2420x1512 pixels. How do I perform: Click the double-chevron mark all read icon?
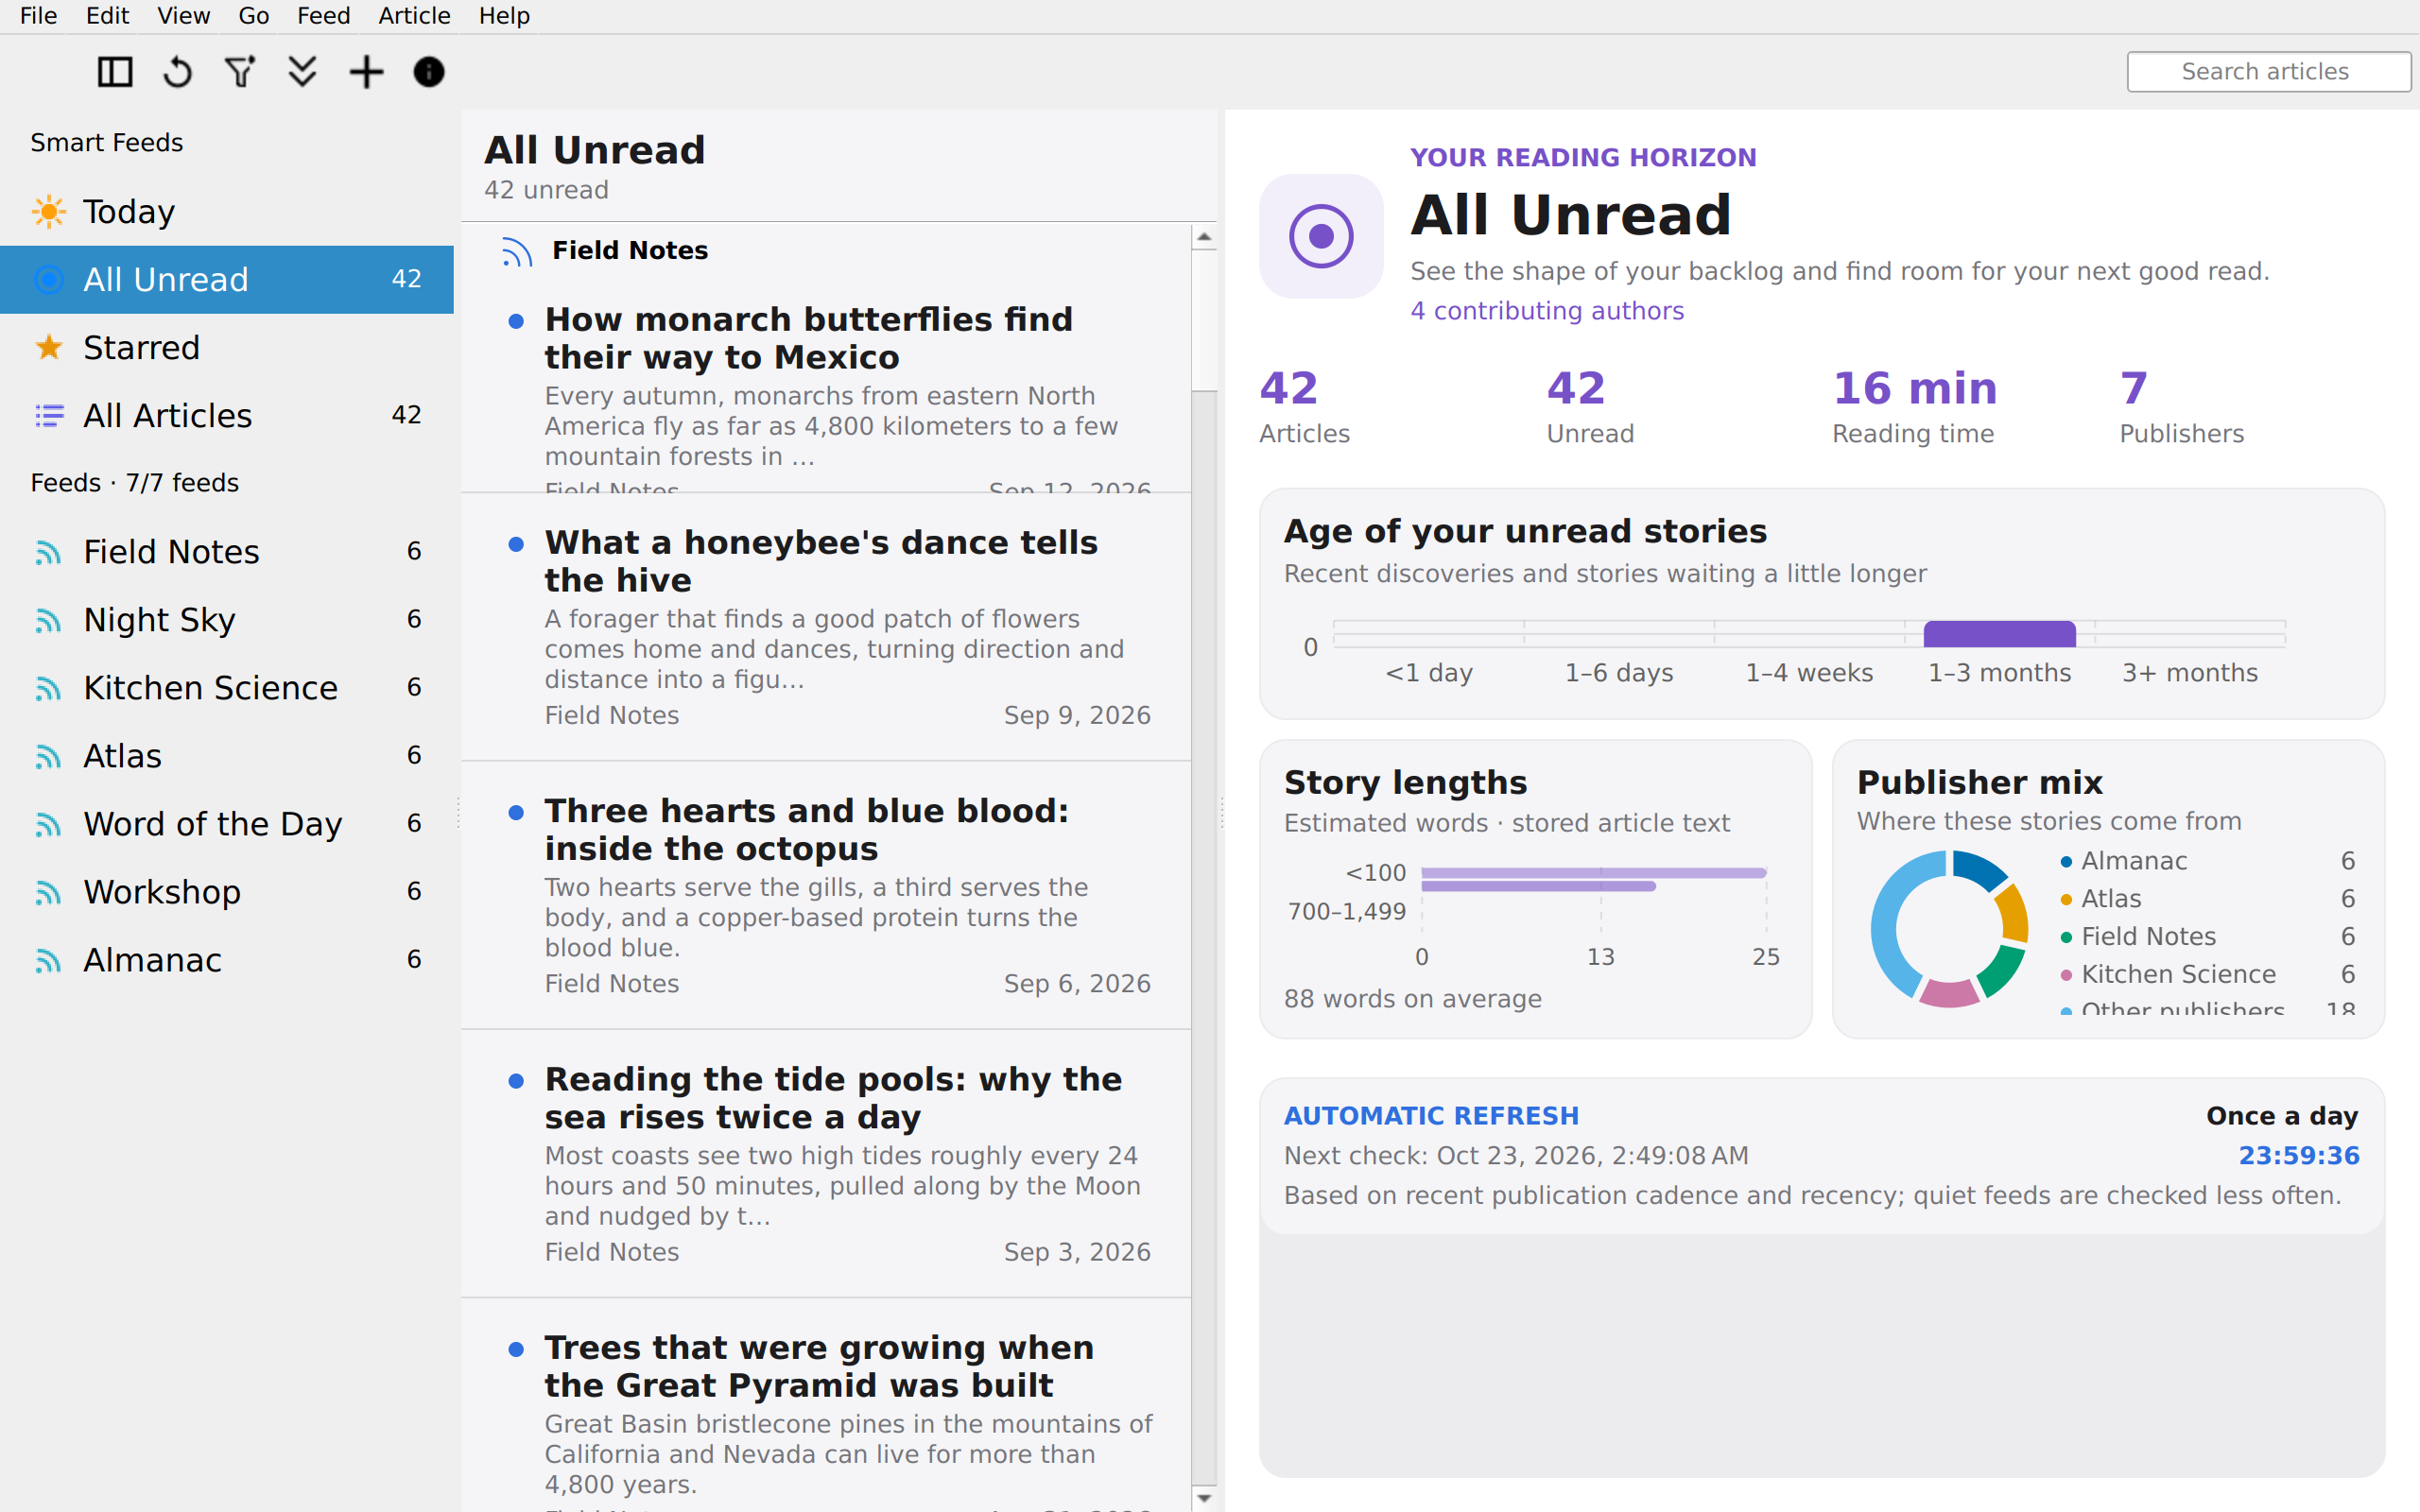(x=302, y=72)
